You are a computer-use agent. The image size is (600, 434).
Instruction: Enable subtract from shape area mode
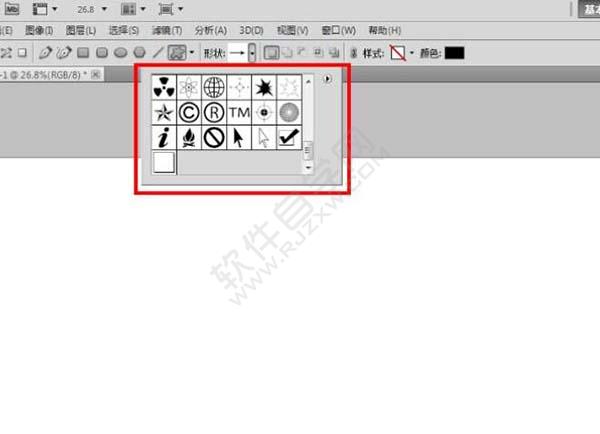coord(302,52)
